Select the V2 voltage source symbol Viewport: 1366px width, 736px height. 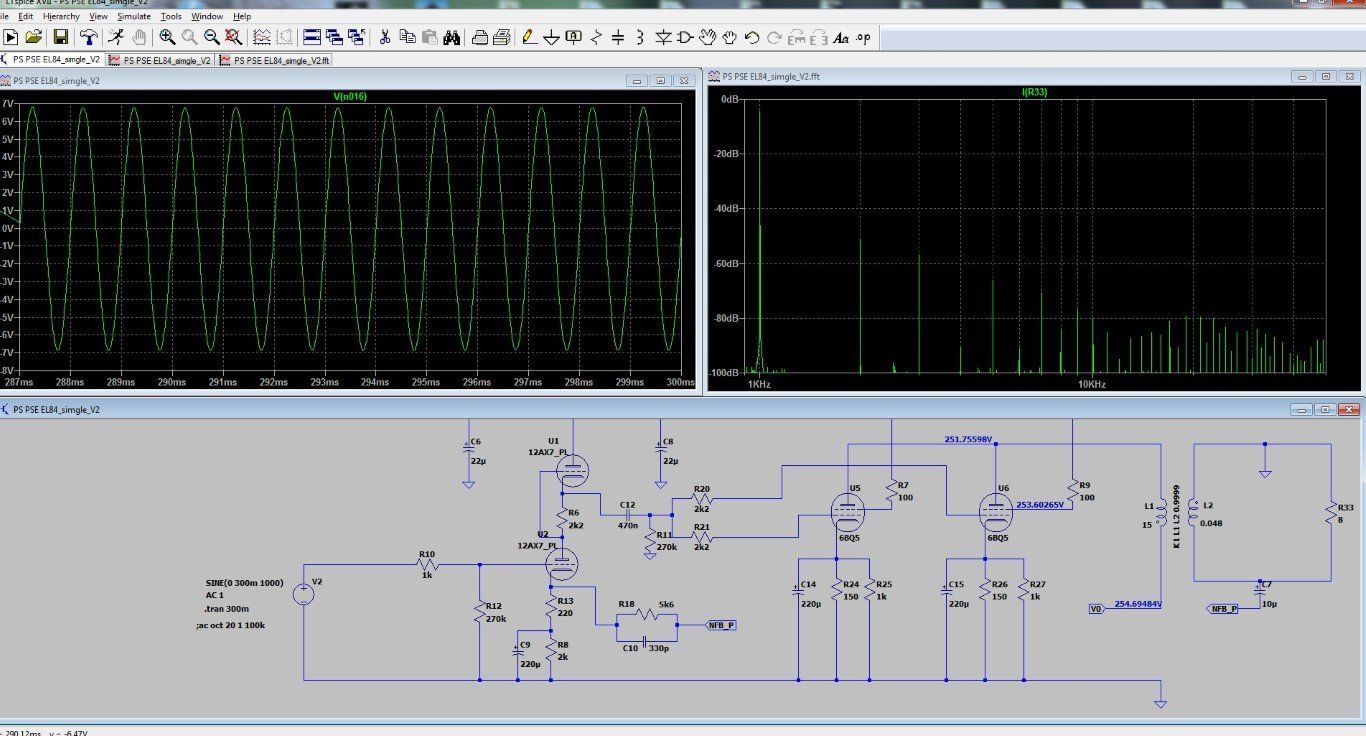[303, 594]
